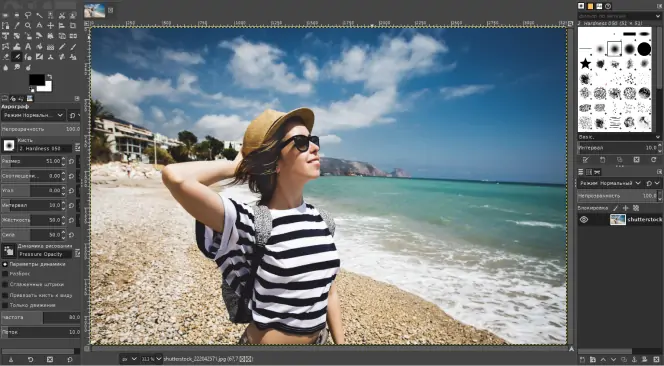This screenshot has width=664, height=366.
Task: Select the Airbrush tool in toolbox
Action: pos(17,57)
